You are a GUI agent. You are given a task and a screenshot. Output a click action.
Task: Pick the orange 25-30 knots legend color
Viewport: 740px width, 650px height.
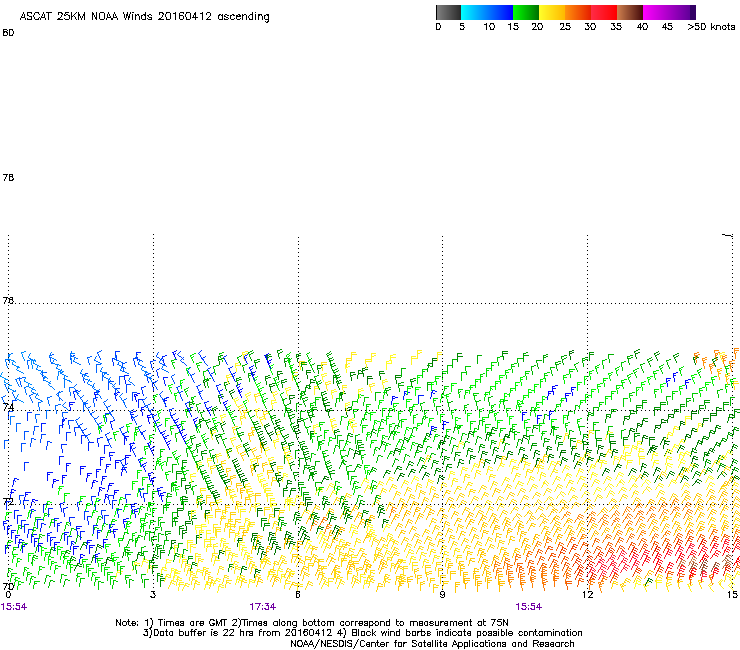click(578, 12)
